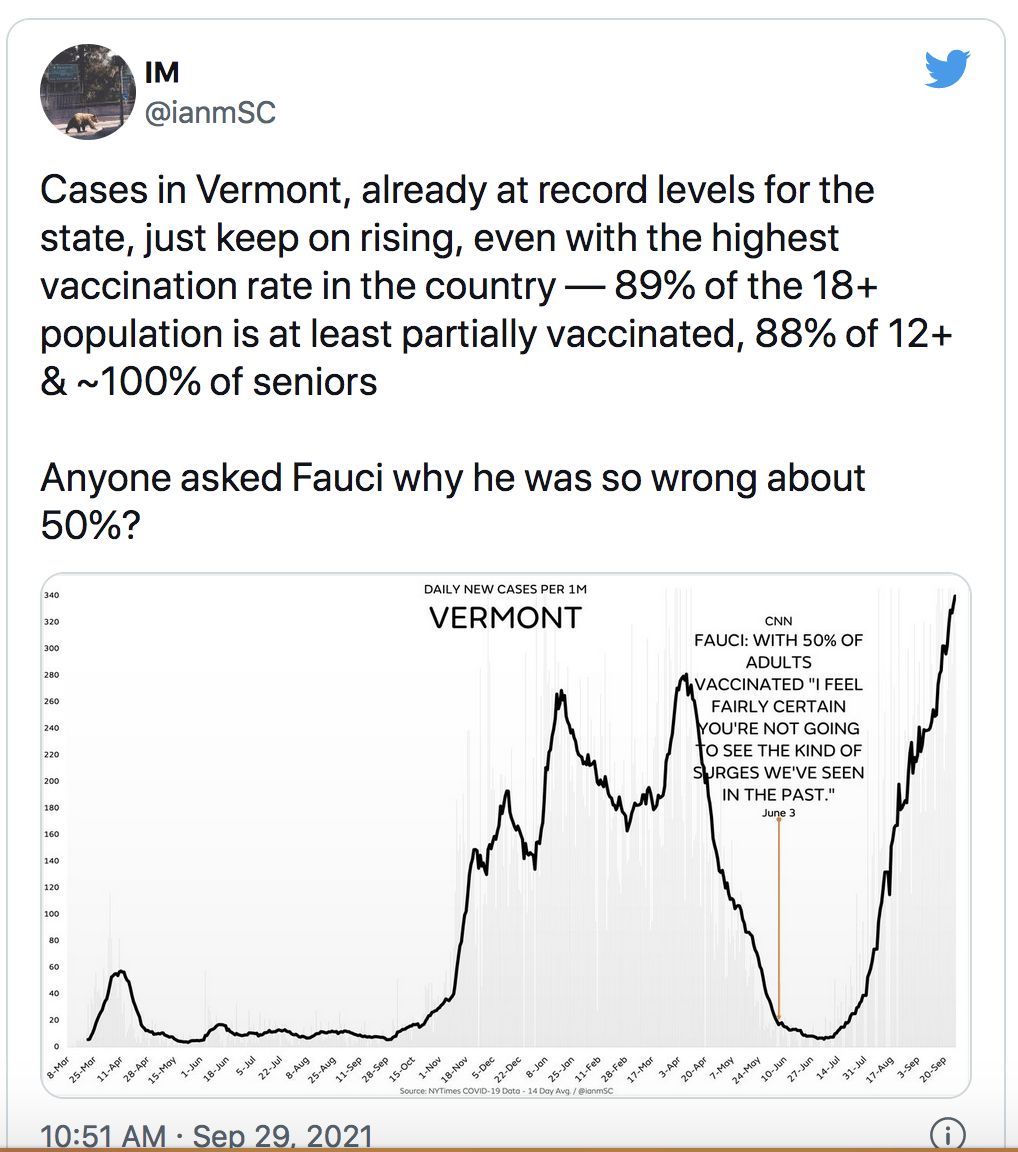Click the Twitter bird logo
1018x1152 pixels.
point(948,70)
